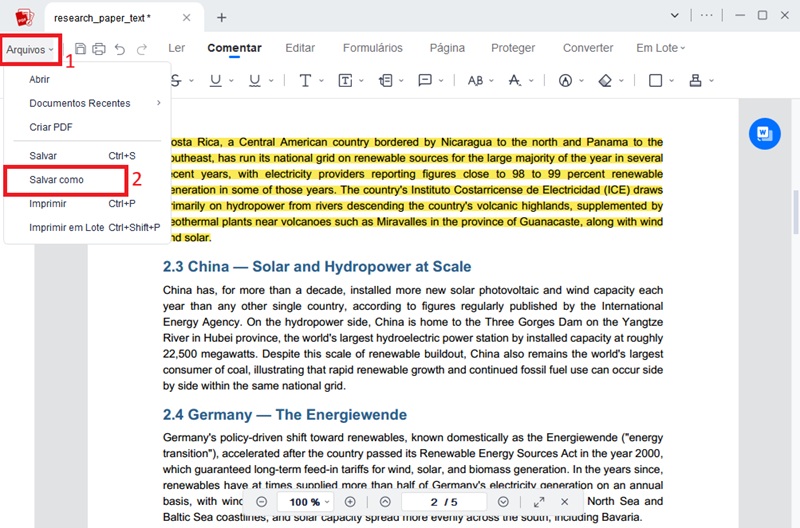Open the stamp tool dropdown arrow
This screenshot has height=528, width=800.
711,81
